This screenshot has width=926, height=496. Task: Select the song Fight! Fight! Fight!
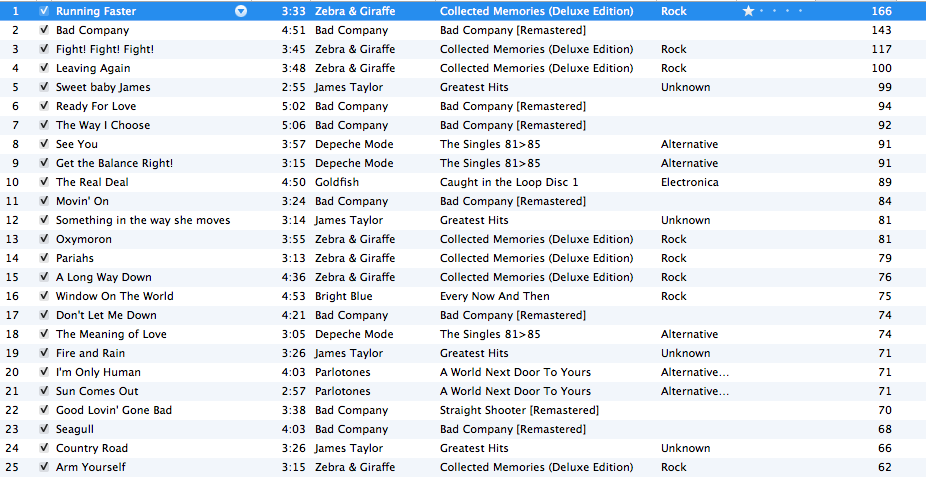[105, 49]
